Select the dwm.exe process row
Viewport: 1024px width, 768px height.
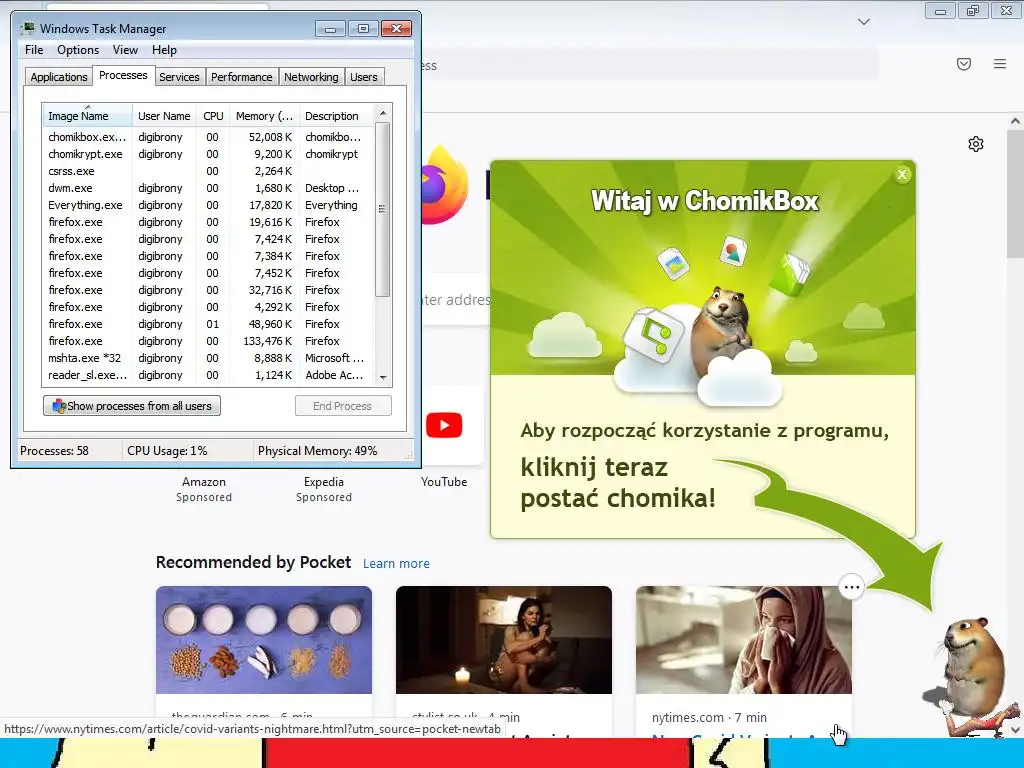point(209,188)
